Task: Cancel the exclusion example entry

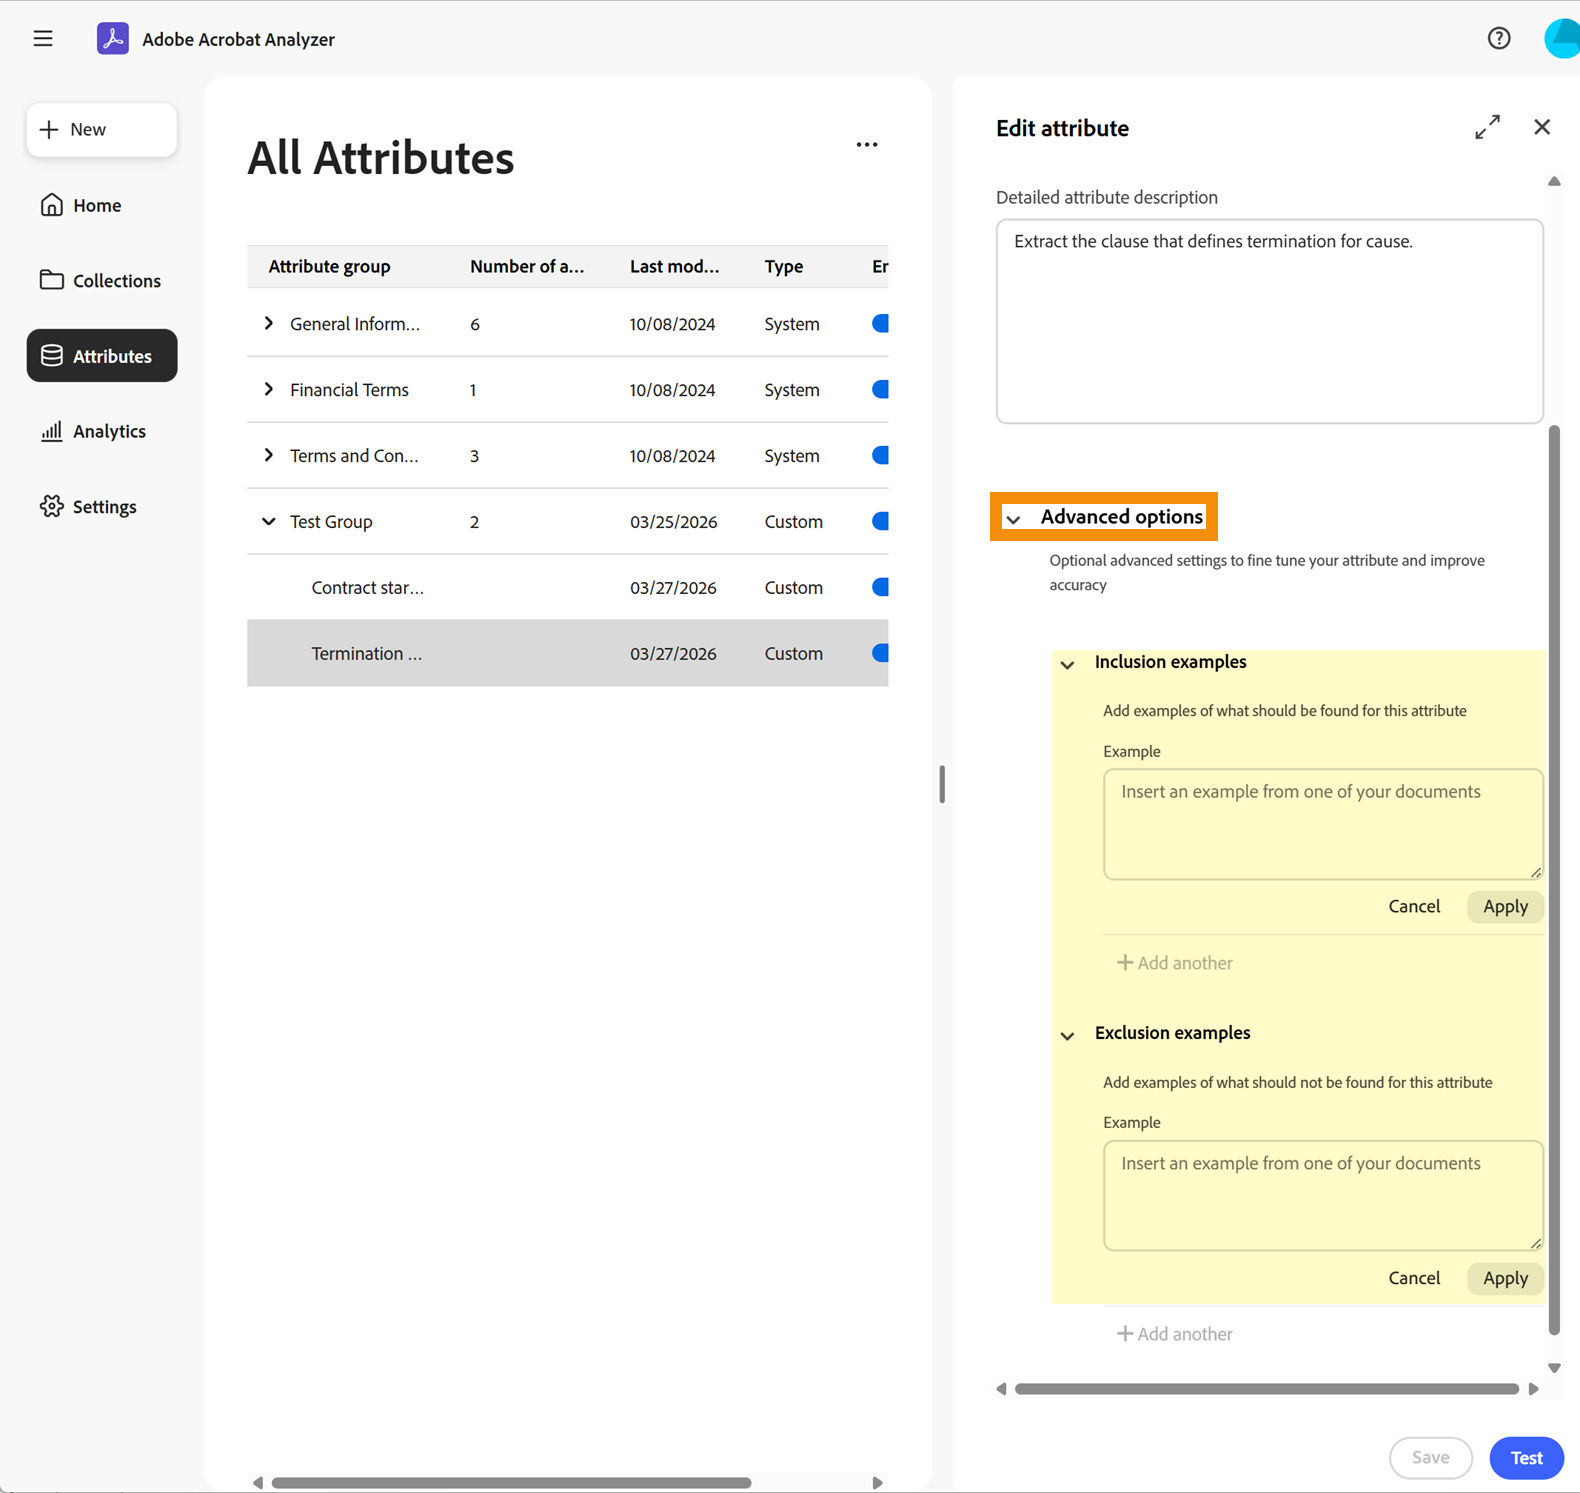Action: click(1414, 1278)
